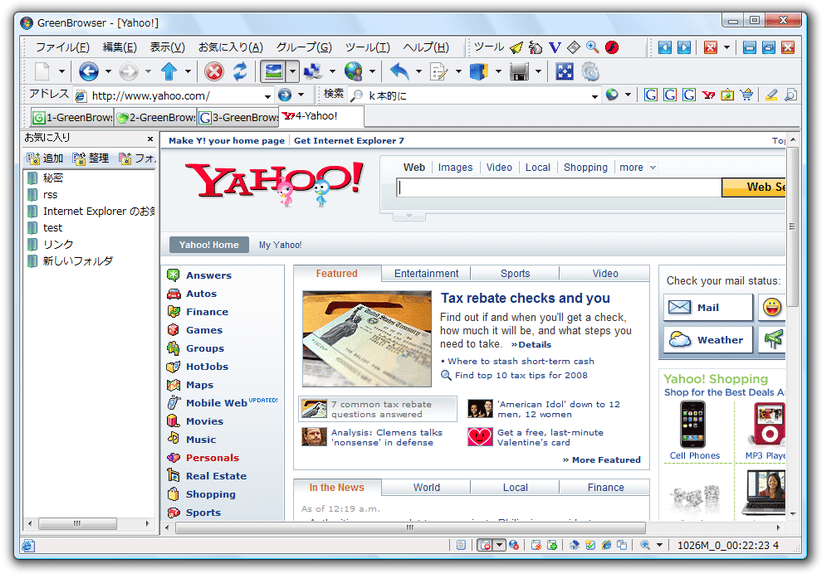Stop page loading with the red X
This screenshot has width=822, height=574.
[x=213, y=71]
